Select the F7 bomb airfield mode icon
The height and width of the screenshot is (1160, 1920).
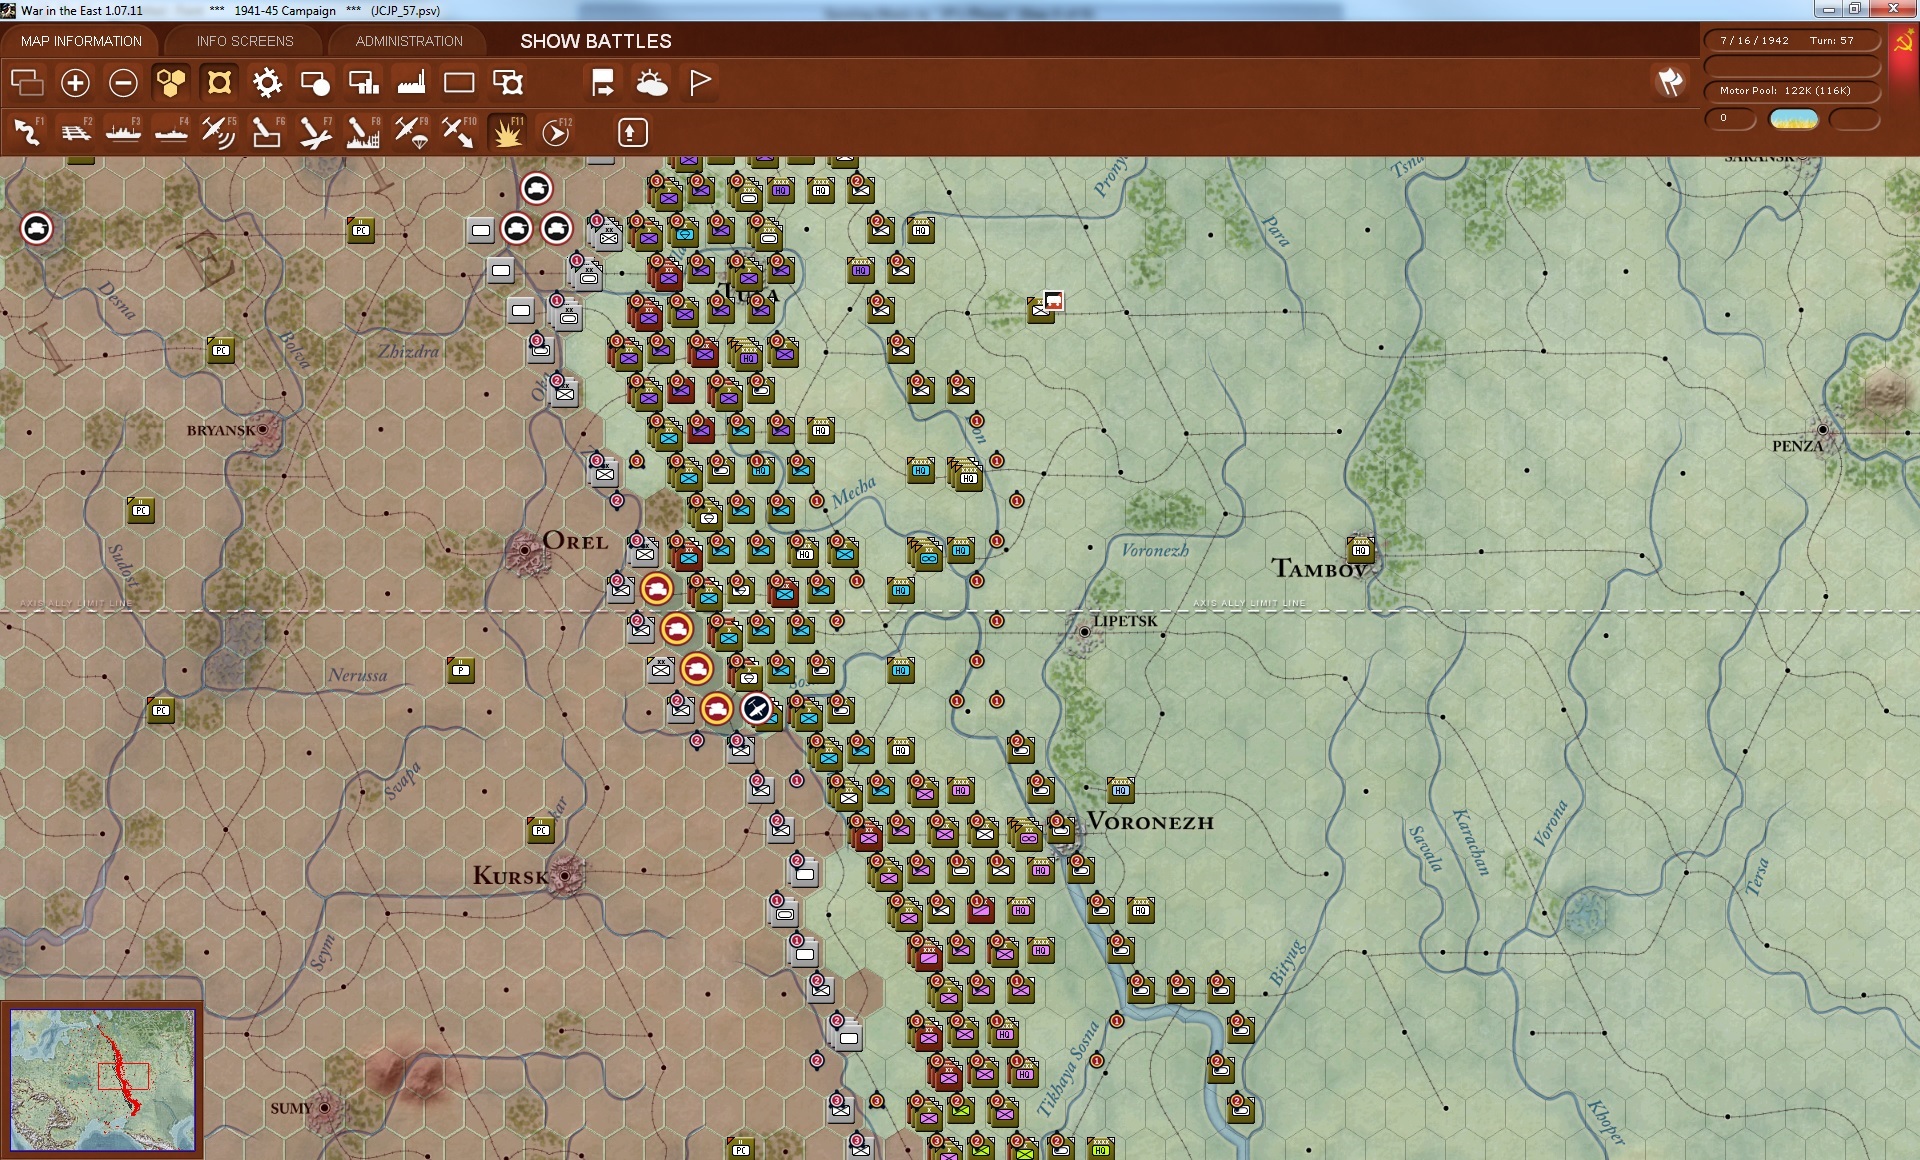(315, 132)
